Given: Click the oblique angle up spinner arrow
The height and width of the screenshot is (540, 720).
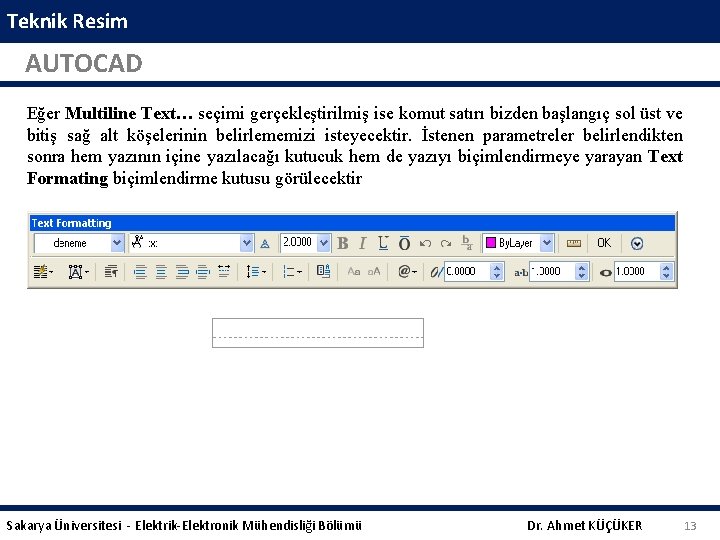Looking at the screenshot, I should pos(496,267).
